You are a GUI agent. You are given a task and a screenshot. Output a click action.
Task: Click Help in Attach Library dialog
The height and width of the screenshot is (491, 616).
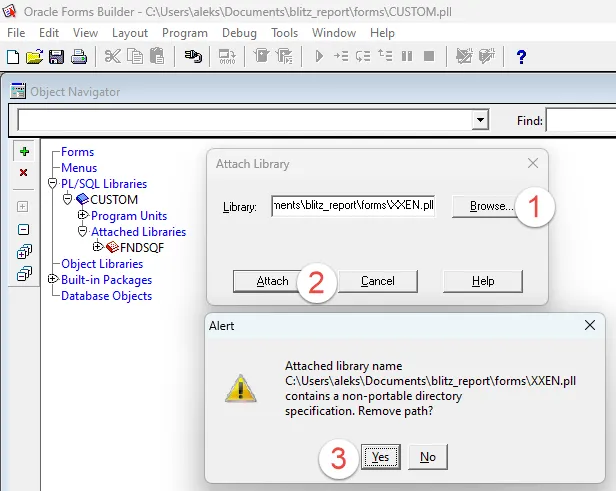click(x=483, y=281)
